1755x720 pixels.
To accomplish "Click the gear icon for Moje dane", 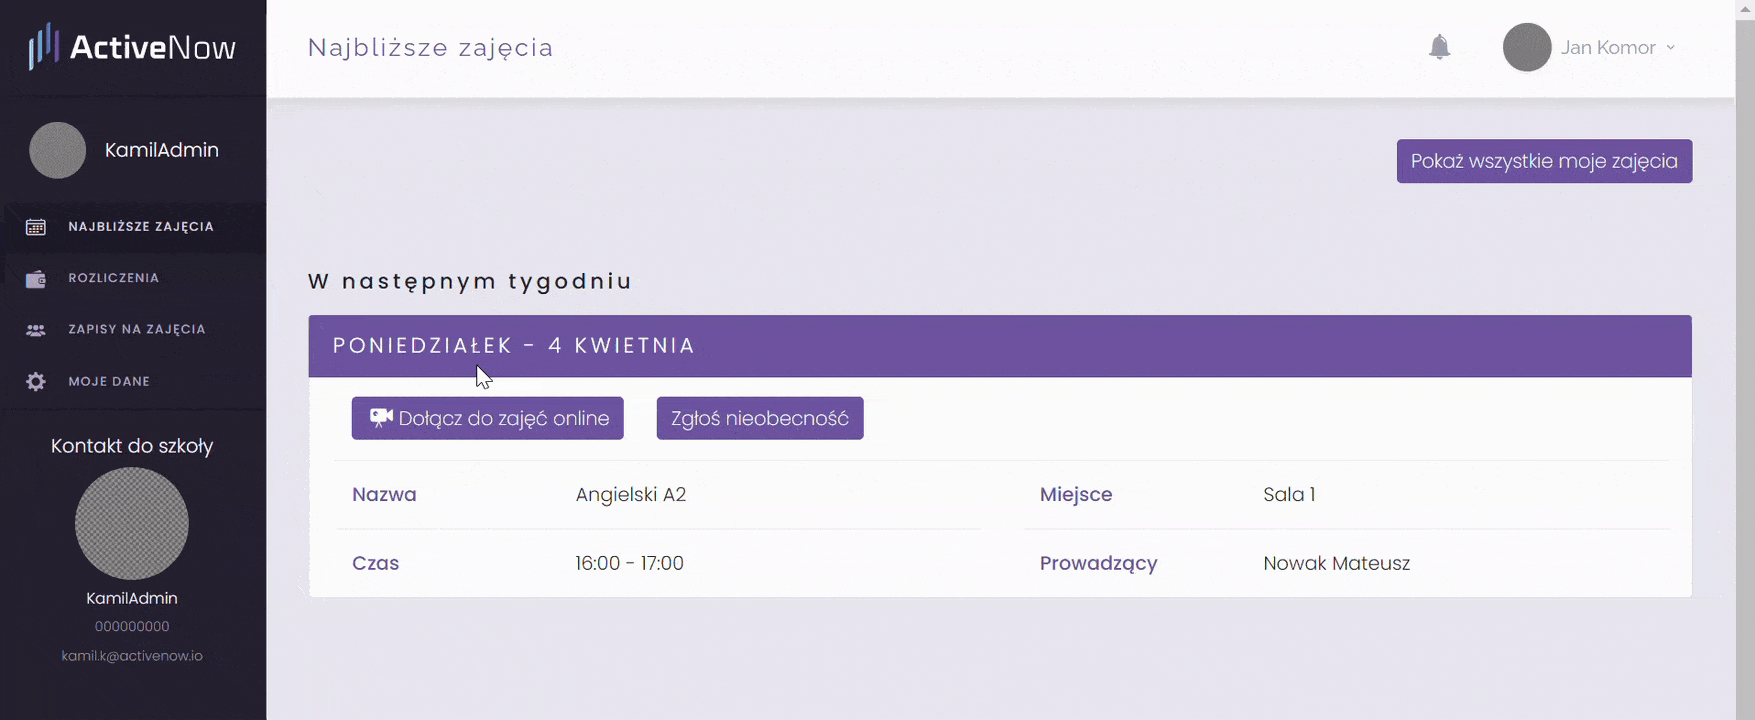I will coord(36,382).
